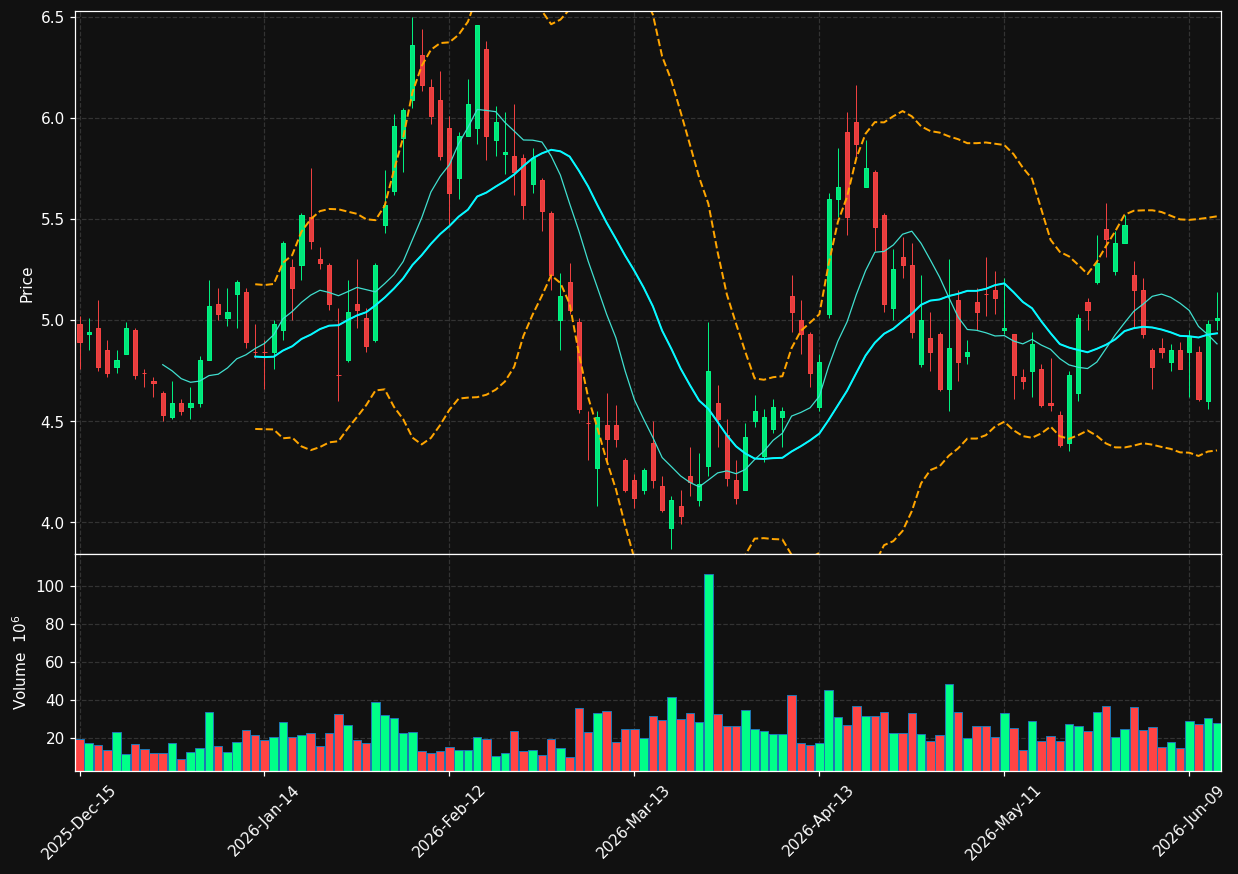Click the 2026-Jan-14 date label
Screen dimensions: 1238x874
click(x=264, y=822)
